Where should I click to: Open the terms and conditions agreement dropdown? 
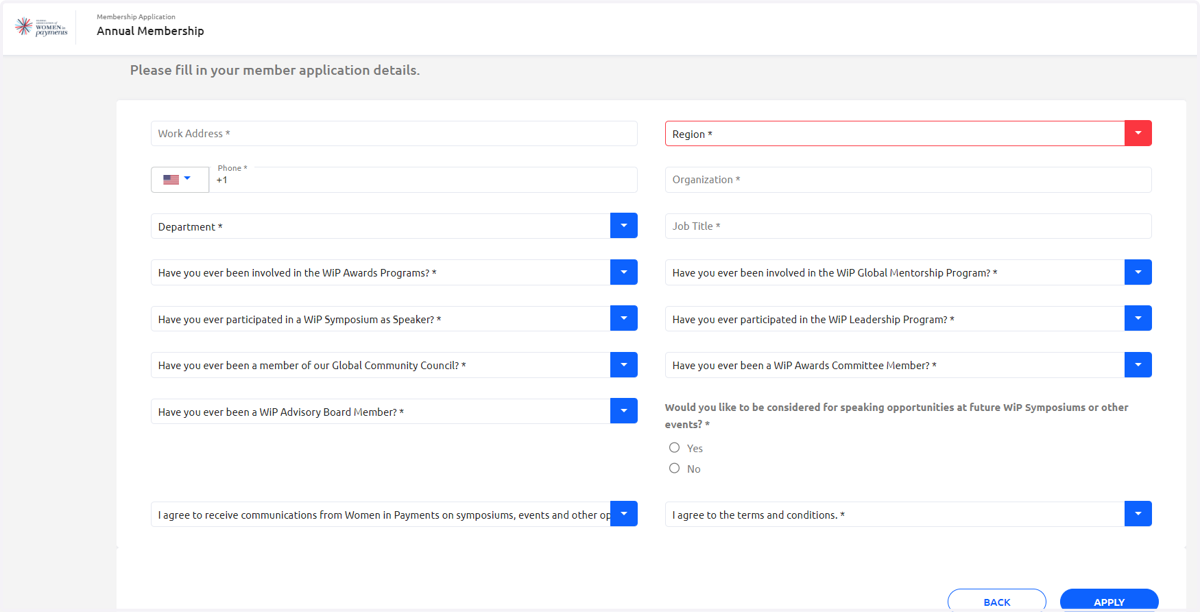click(x=1138, y=514)
